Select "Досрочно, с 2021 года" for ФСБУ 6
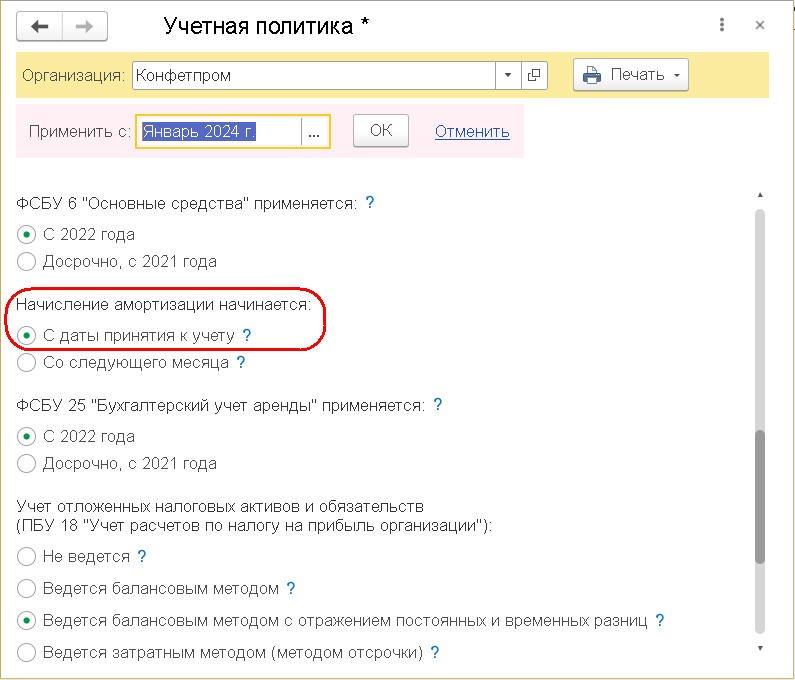Viewport: 795px width, 680px height. point(27,262)
